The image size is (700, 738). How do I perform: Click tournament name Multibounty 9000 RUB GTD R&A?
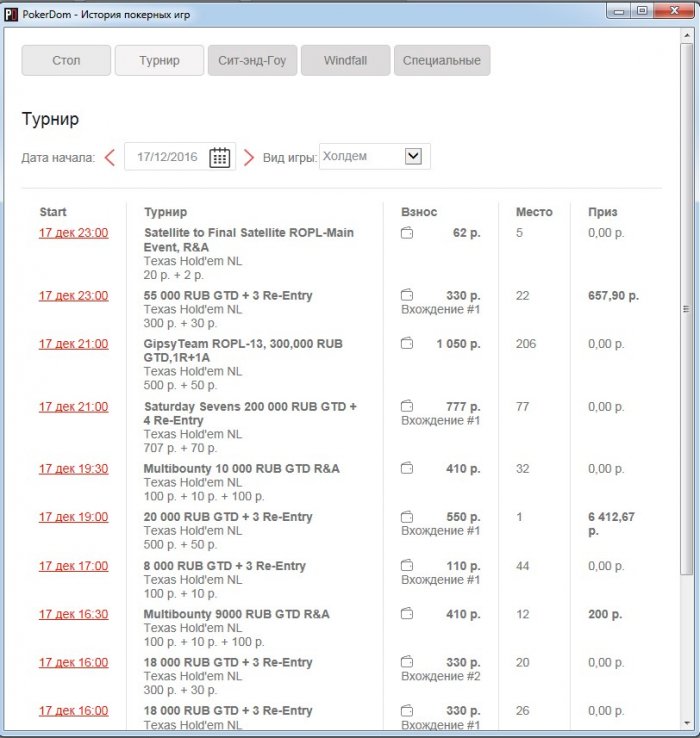coord(236,614)
